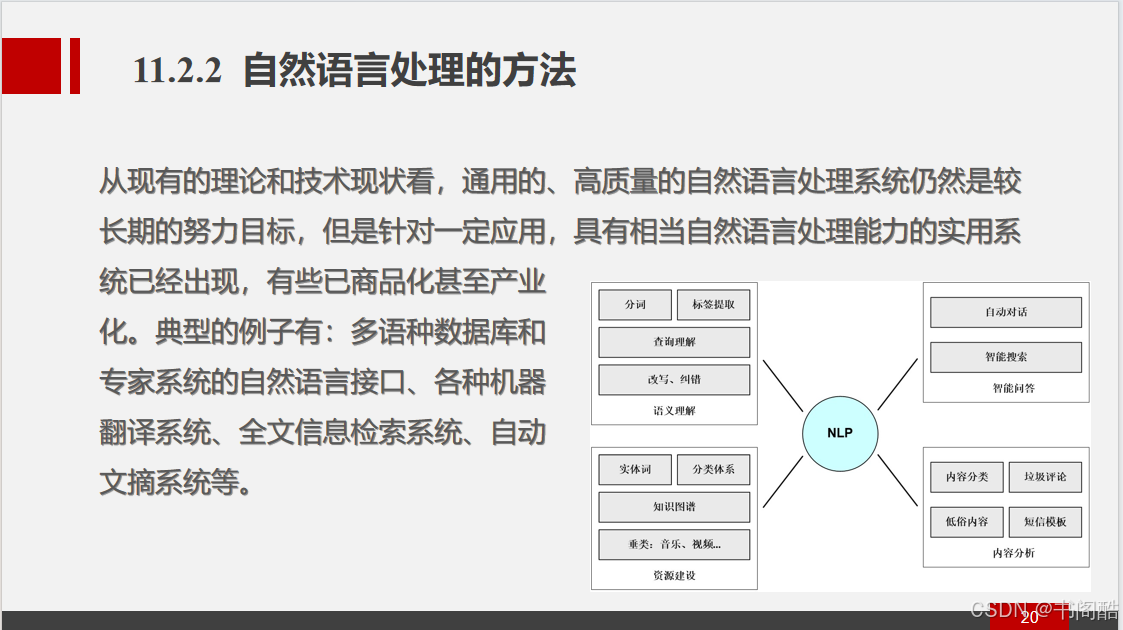
Task: Select the 查询理解 box
Action: (674, 342)
